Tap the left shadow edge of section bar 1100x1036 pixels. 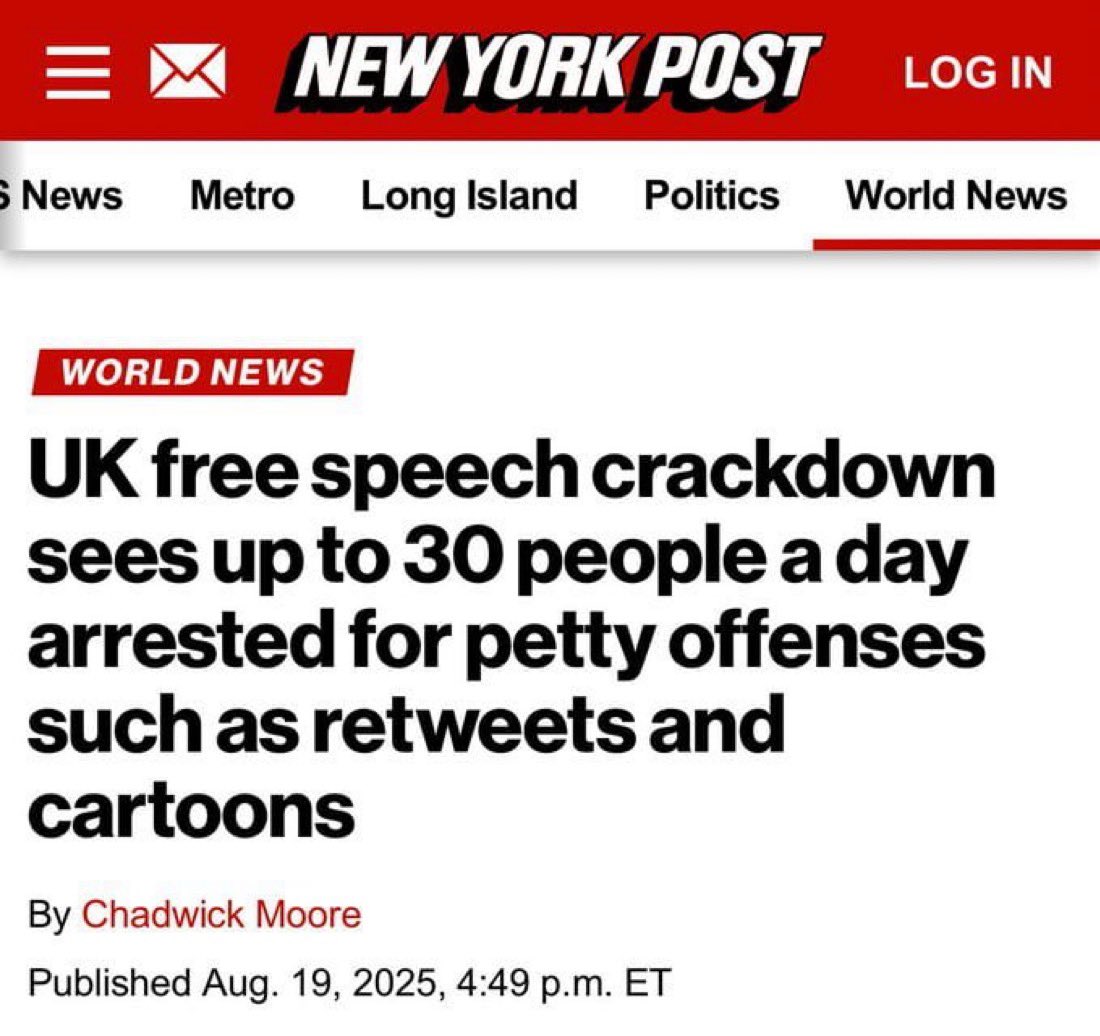7,195
